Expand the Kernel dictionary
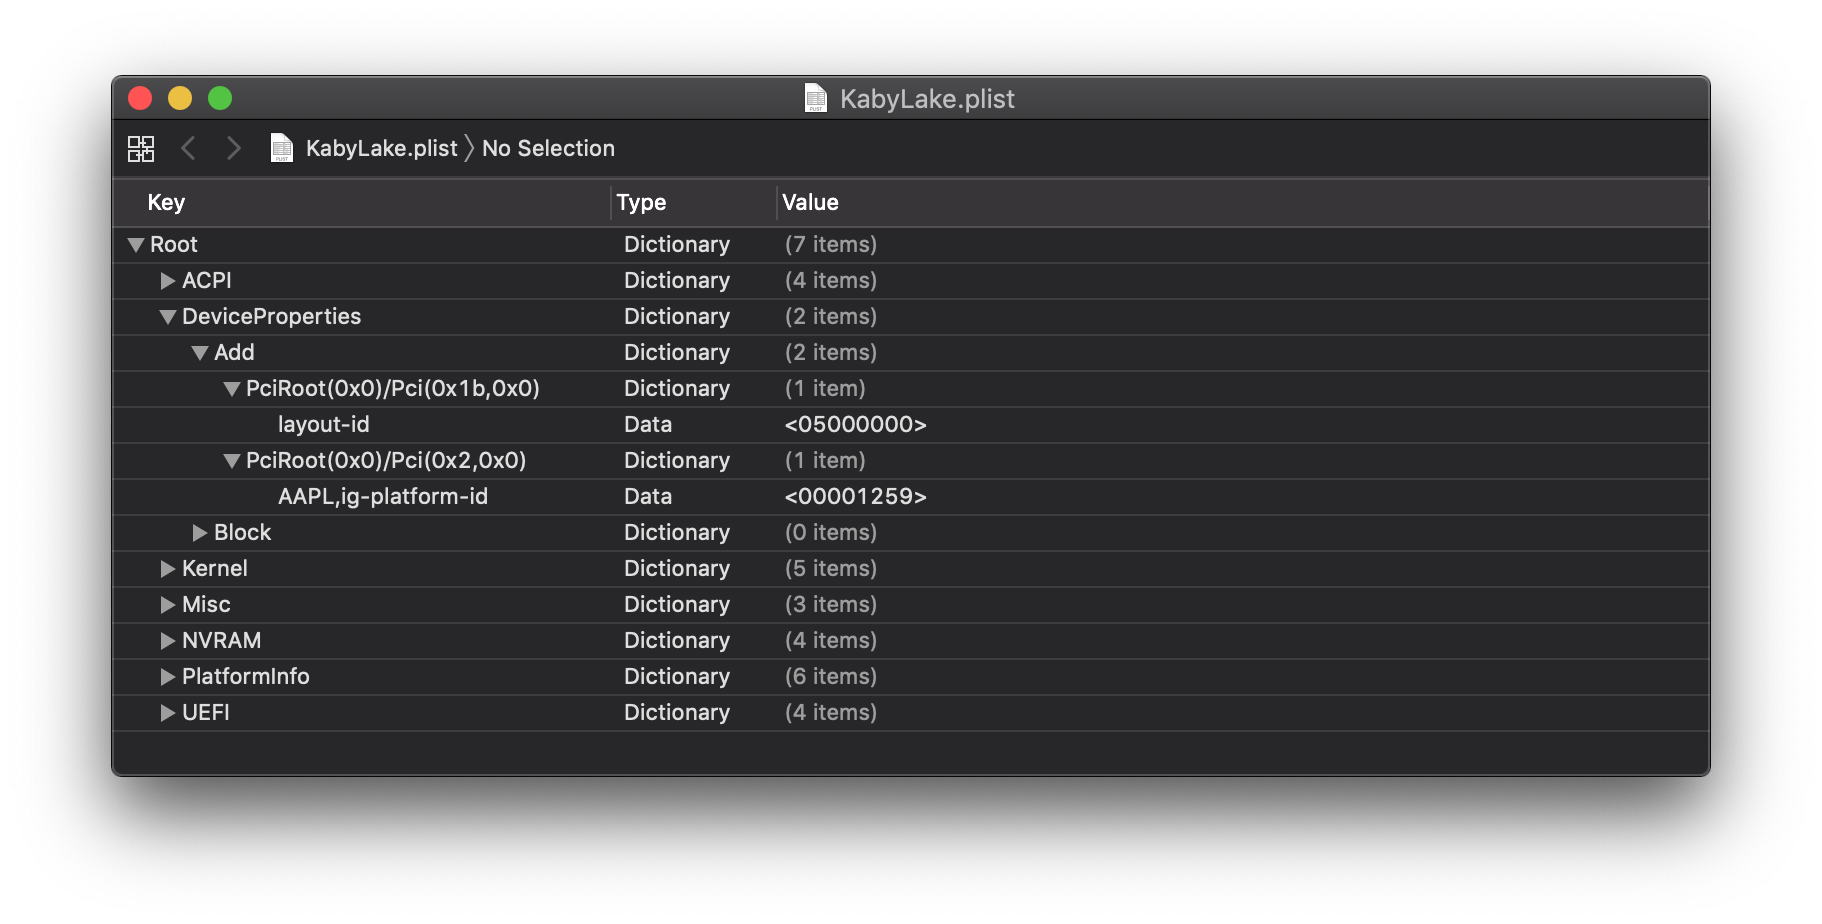The image size is (1822, 924). tap(166, 568)
